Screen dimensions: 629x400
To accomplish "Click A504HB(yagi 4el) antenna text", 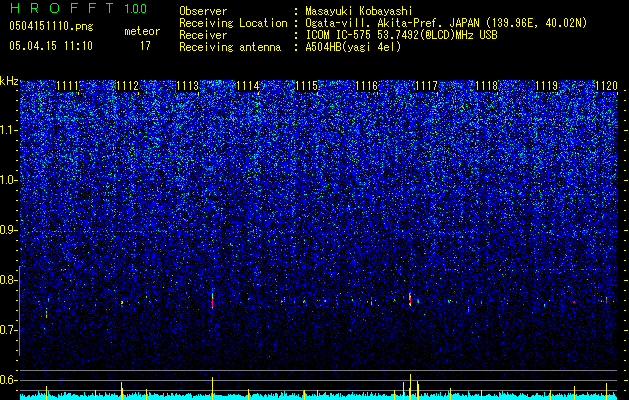I will click(x=353, y=47).
